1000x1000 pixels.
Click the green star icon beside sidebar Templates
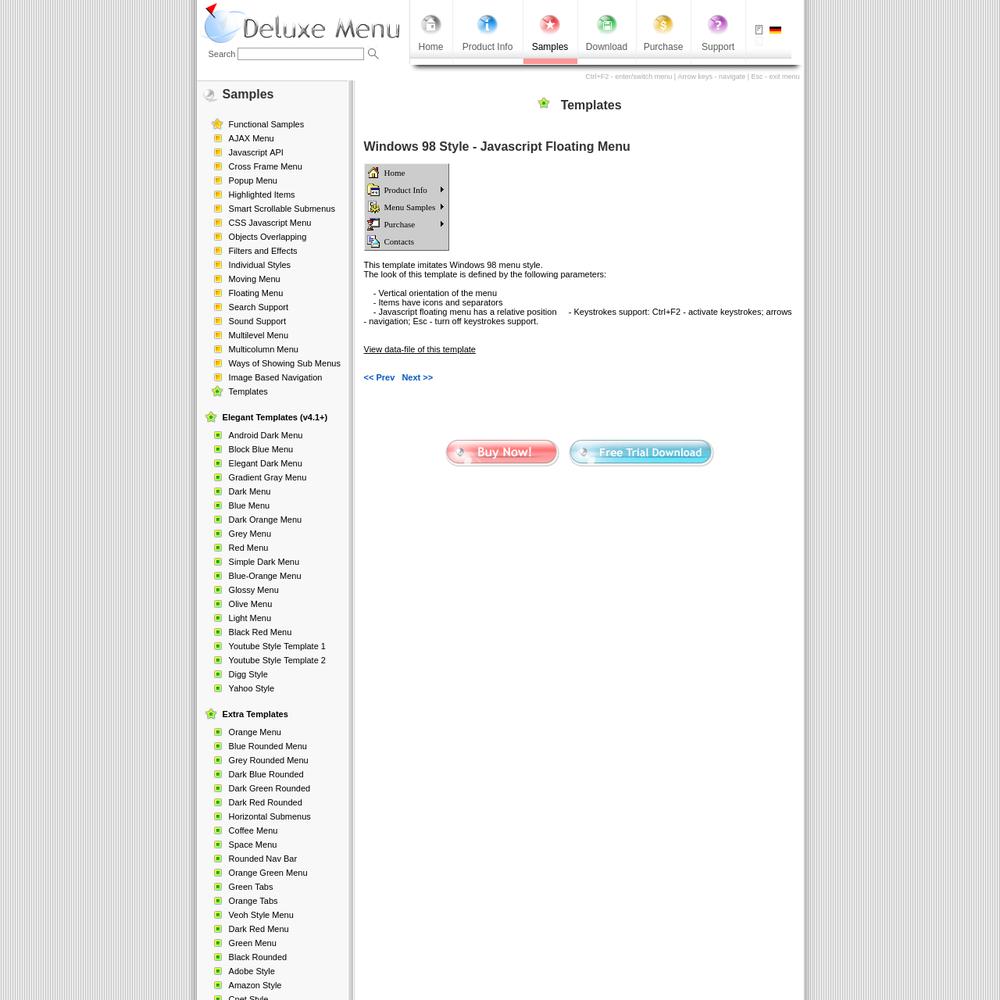click(217, 391)
